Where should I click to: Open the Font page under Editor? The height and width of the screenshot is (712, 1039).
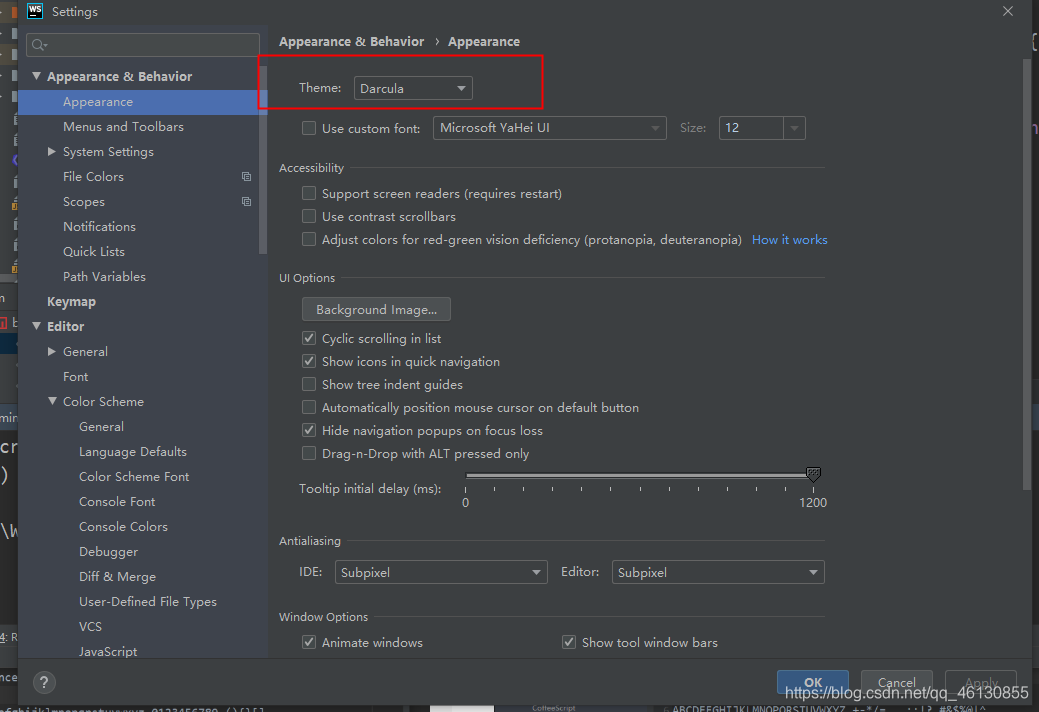pyautogui.click(x=76, y=377)
